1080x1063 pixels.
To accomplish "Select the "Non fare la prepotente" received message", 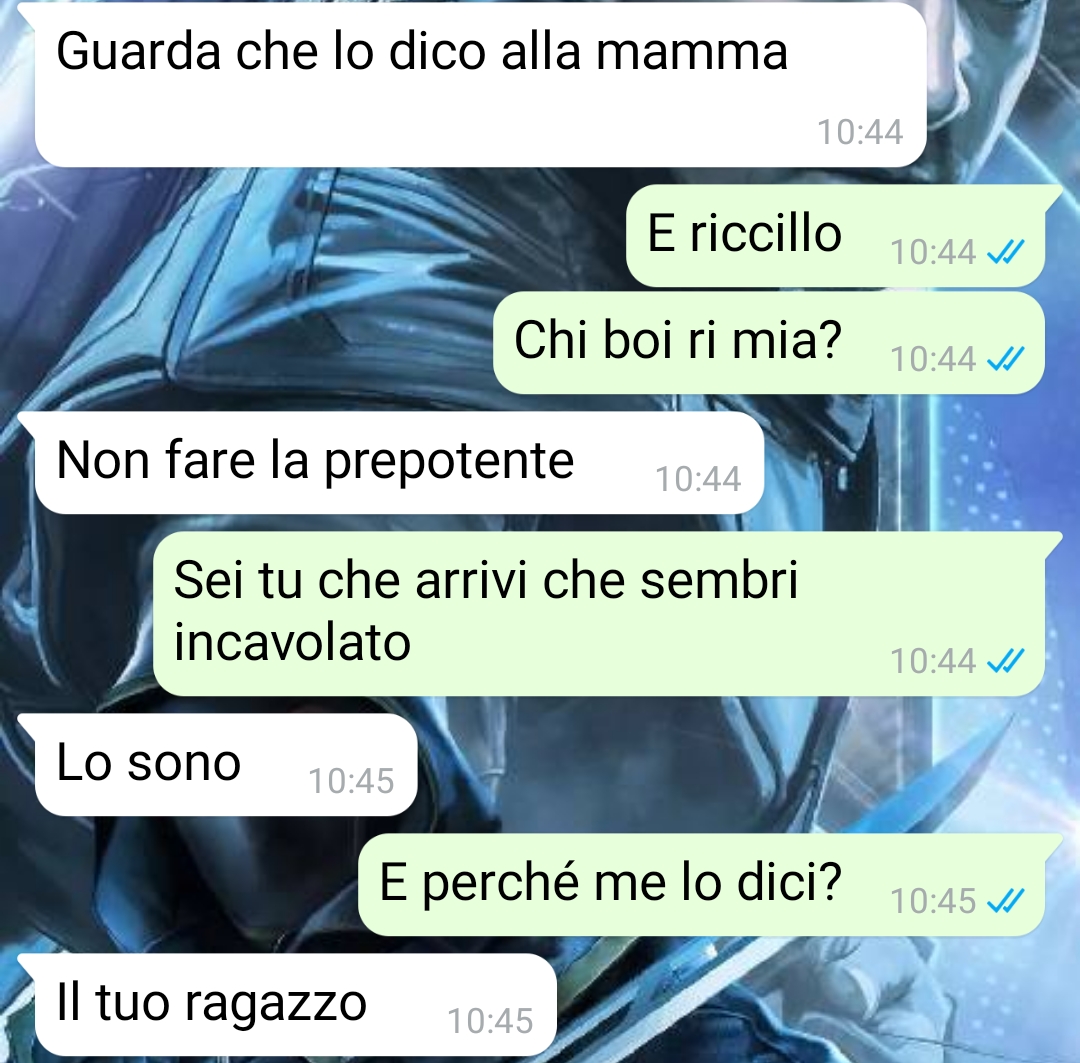I will click(x=399, y=463).
